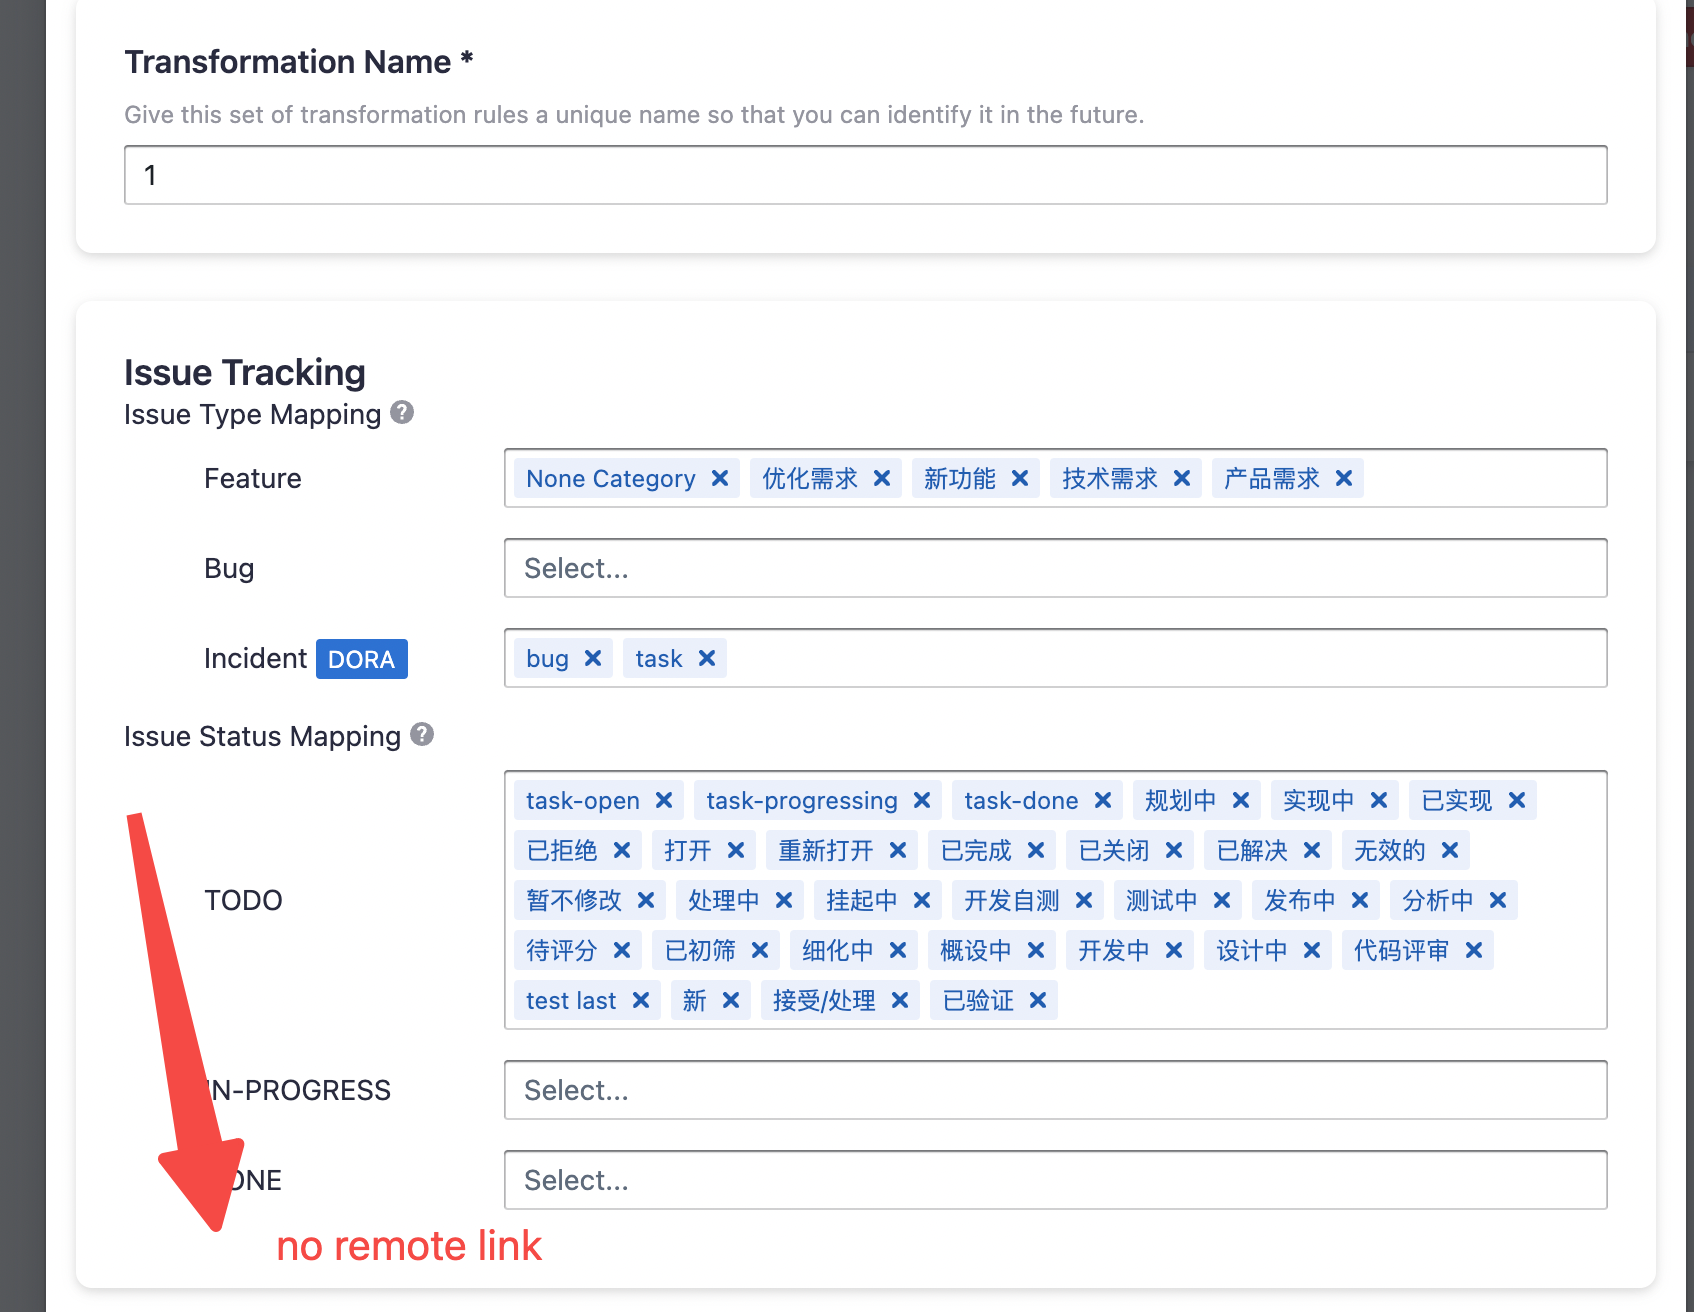Remove the 已拒绝 status tag
This screenshot has height=1312, width=1694.
coord(622,850)
